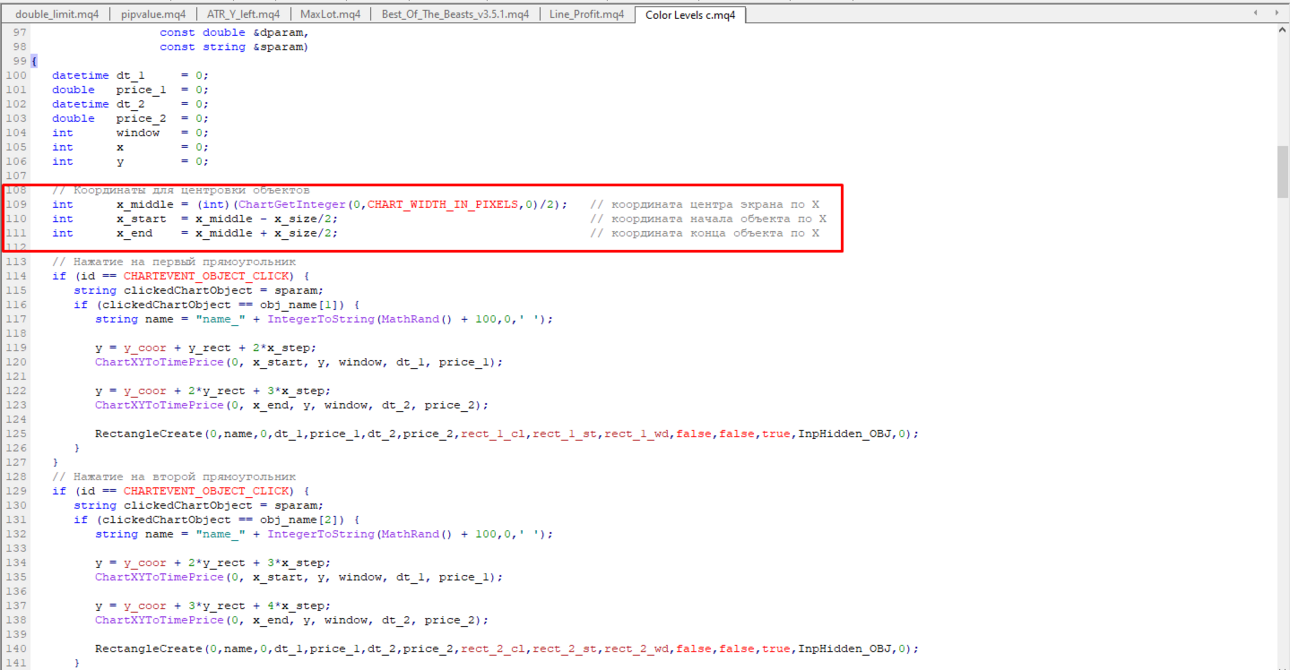This screenshot has height=670, width=1290.
Task: Click line number 125 in the gutter
Action: tap(15, 434)
